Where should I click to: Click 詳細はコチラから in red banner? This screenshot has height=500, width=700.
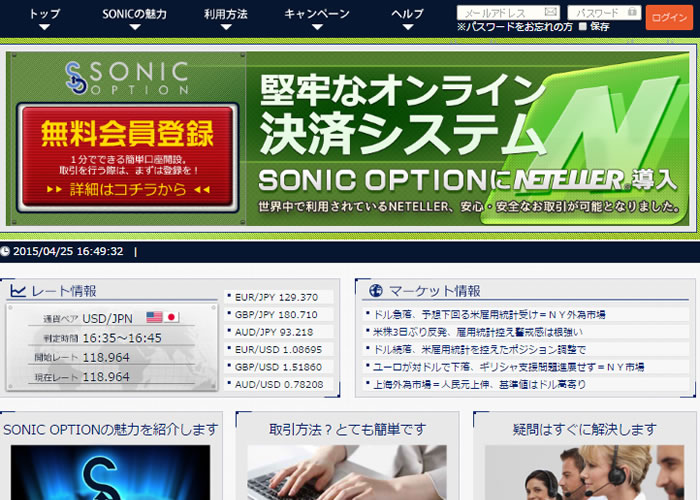128,190
